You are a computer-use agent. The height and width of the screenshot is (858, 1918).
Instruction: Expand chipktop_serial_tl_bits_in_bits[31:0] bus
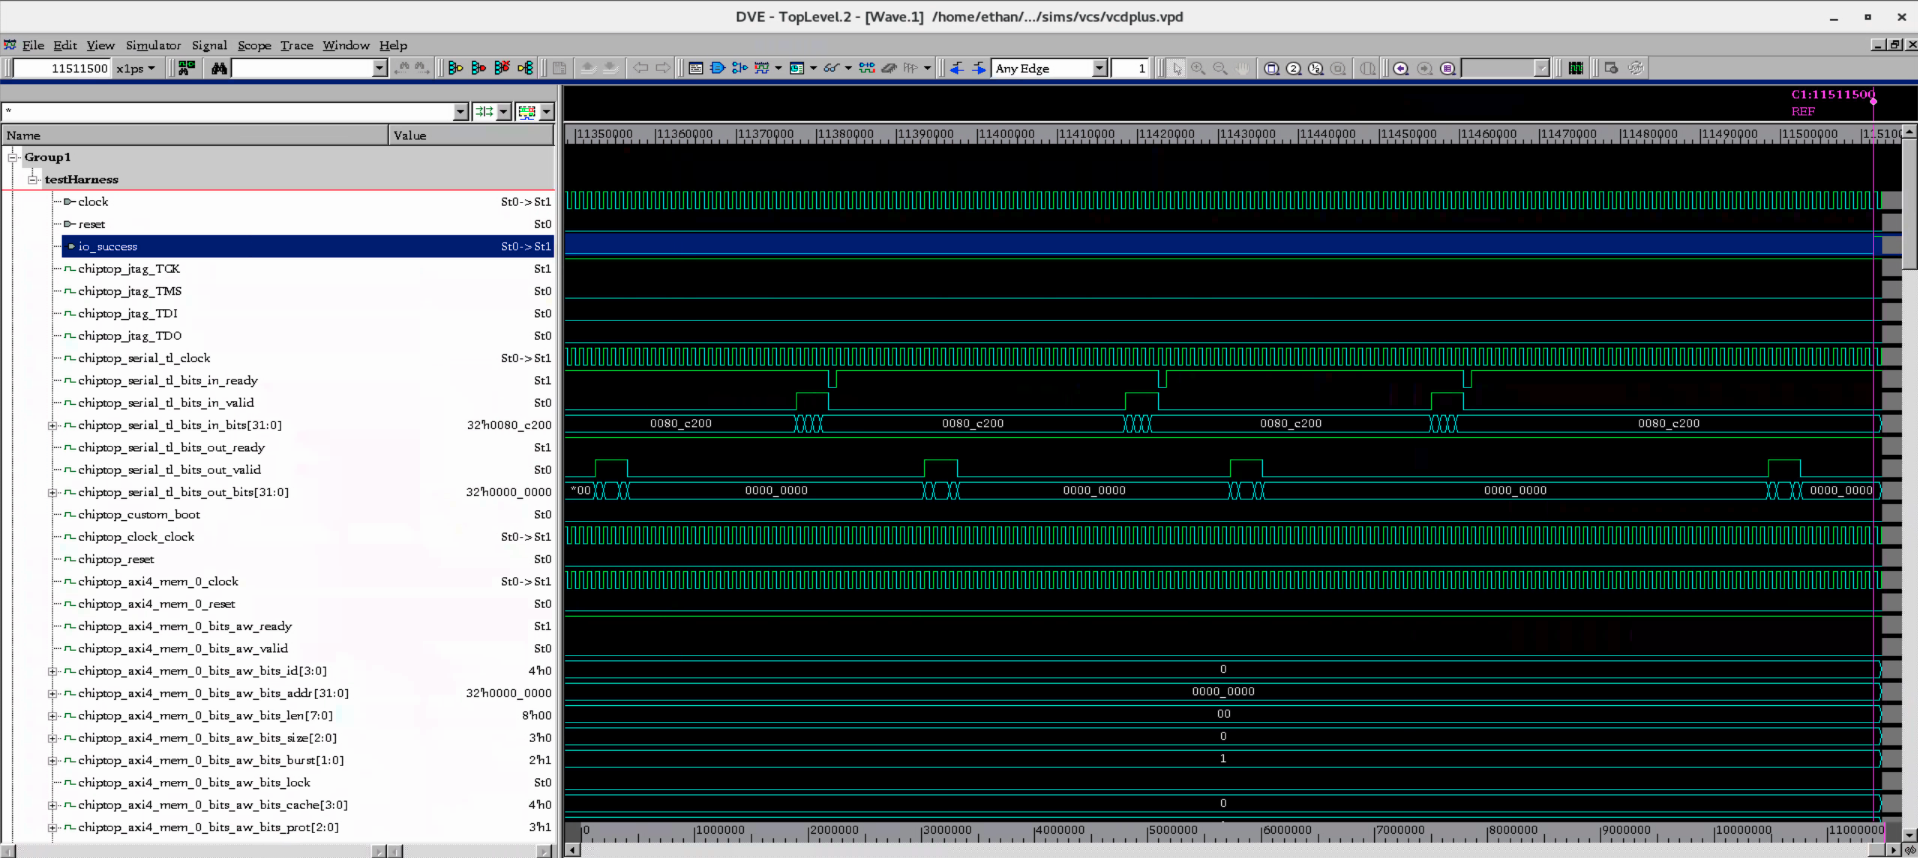(x=52, y=425)
